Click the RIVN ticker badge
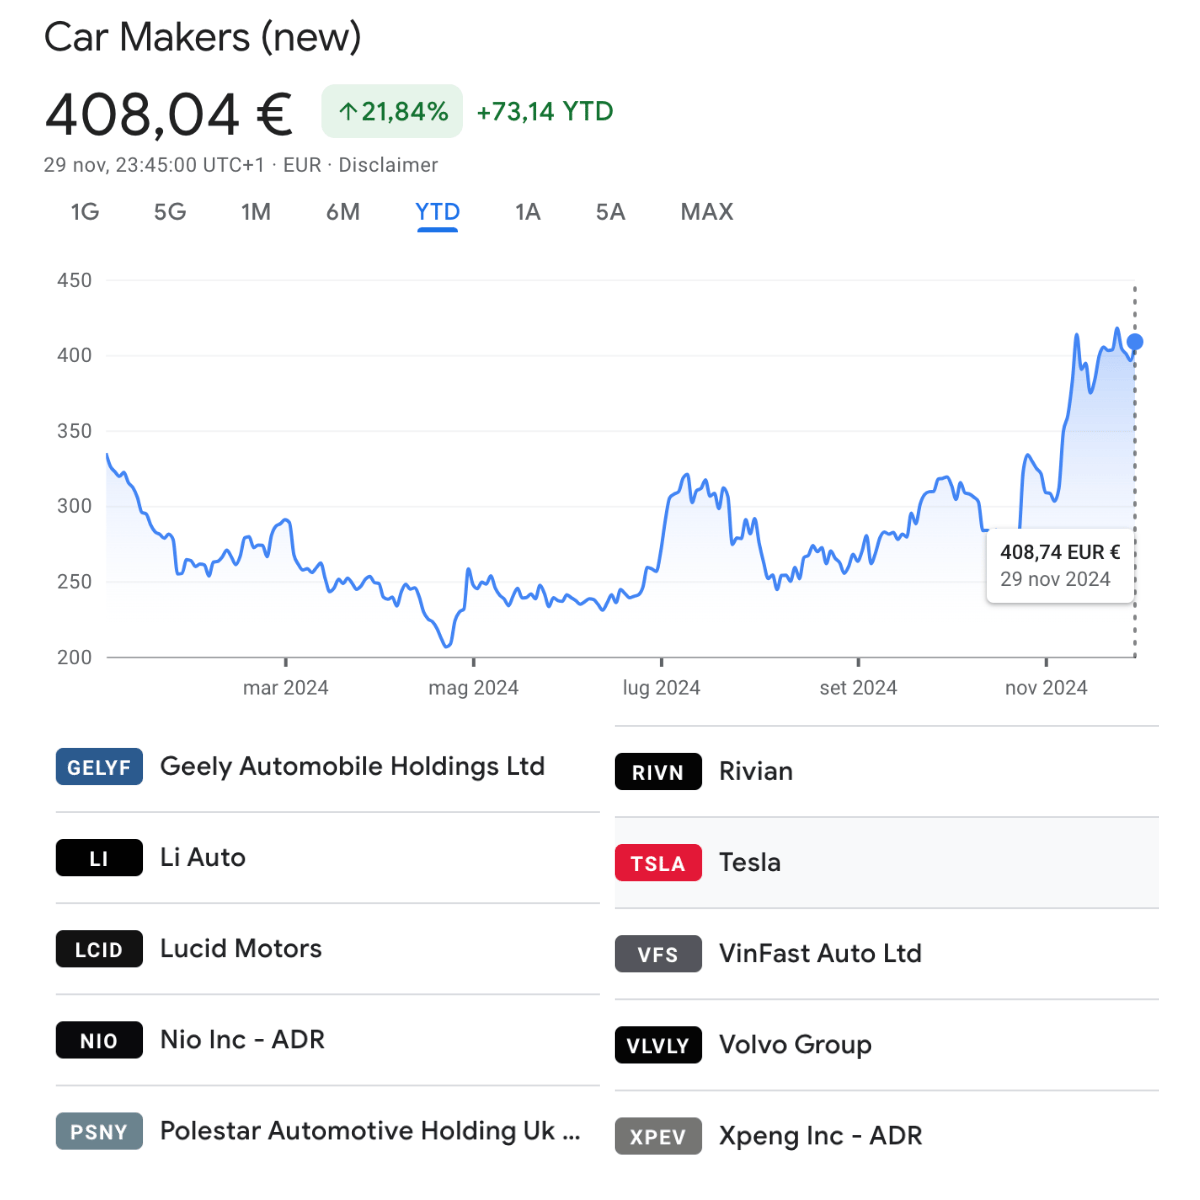This screenshot has width=1200, height=1200. coord(658,772)
